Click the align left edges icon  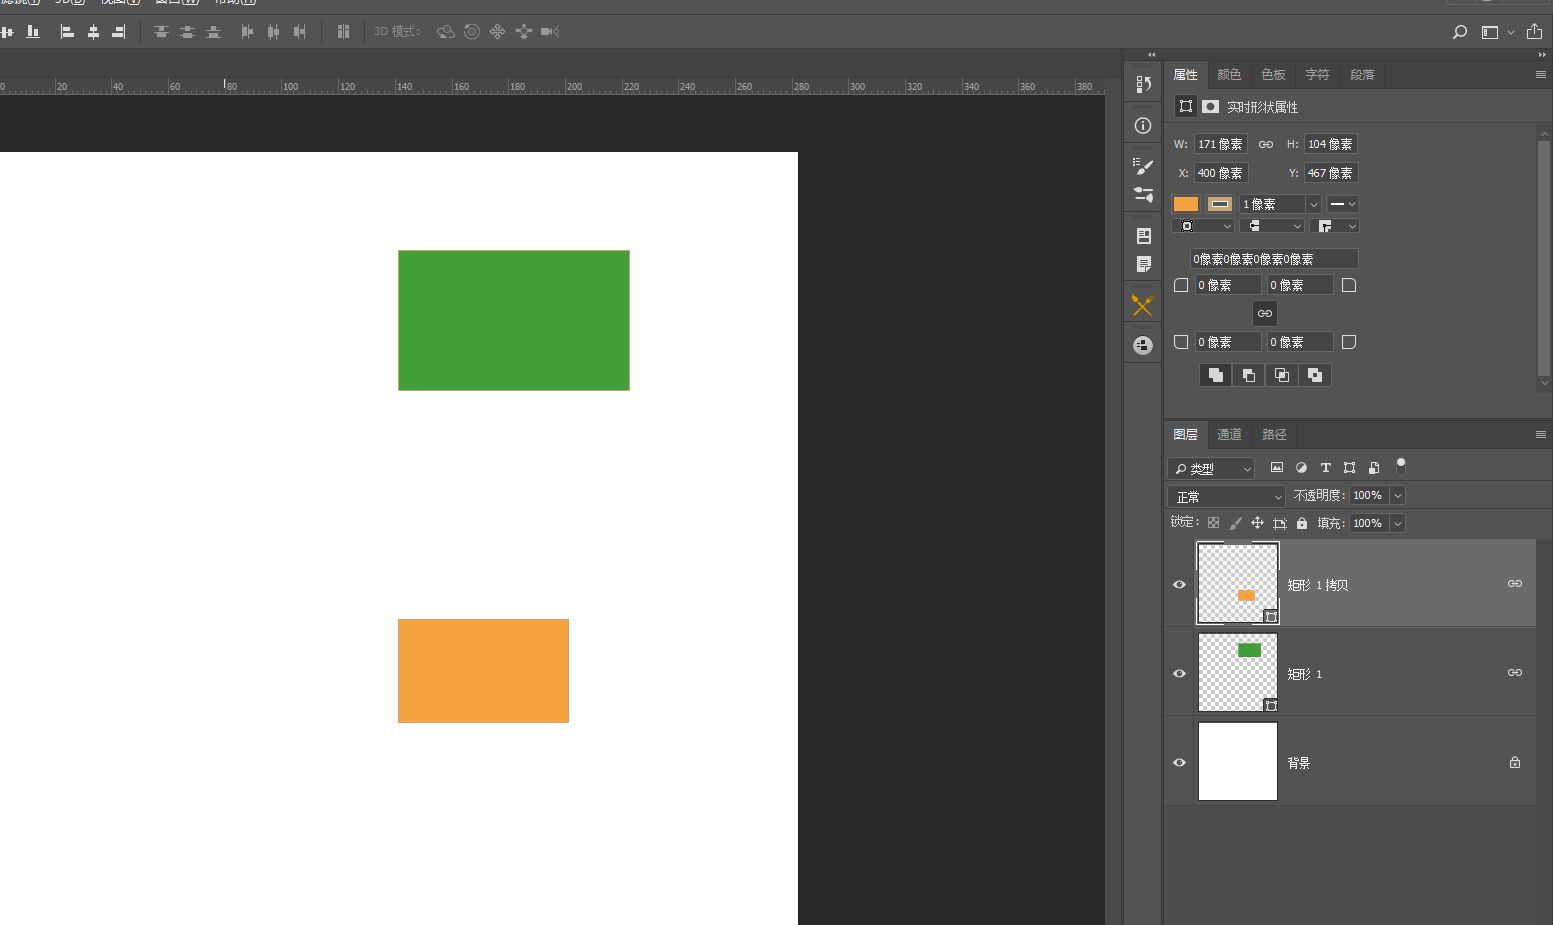tap(67, 32)
